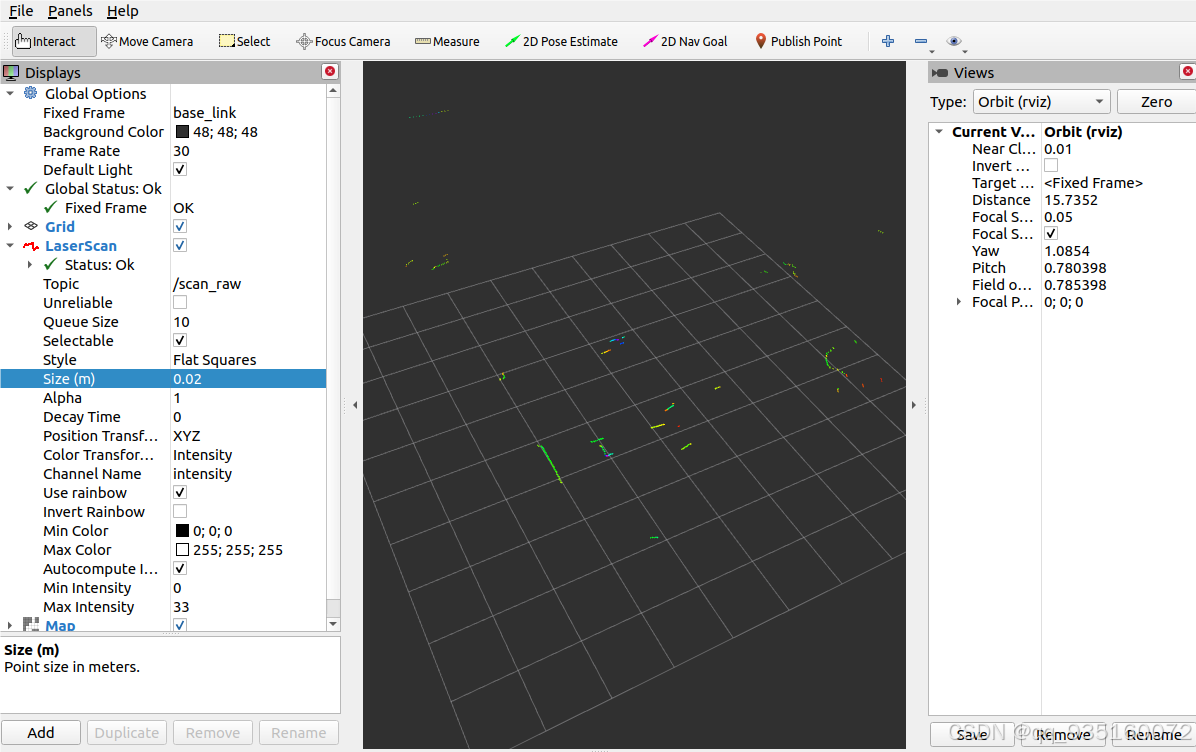Viewport: 1196px width, 752px height.
Task: Click the minus remove-tool icon
Action: [921, 41]
